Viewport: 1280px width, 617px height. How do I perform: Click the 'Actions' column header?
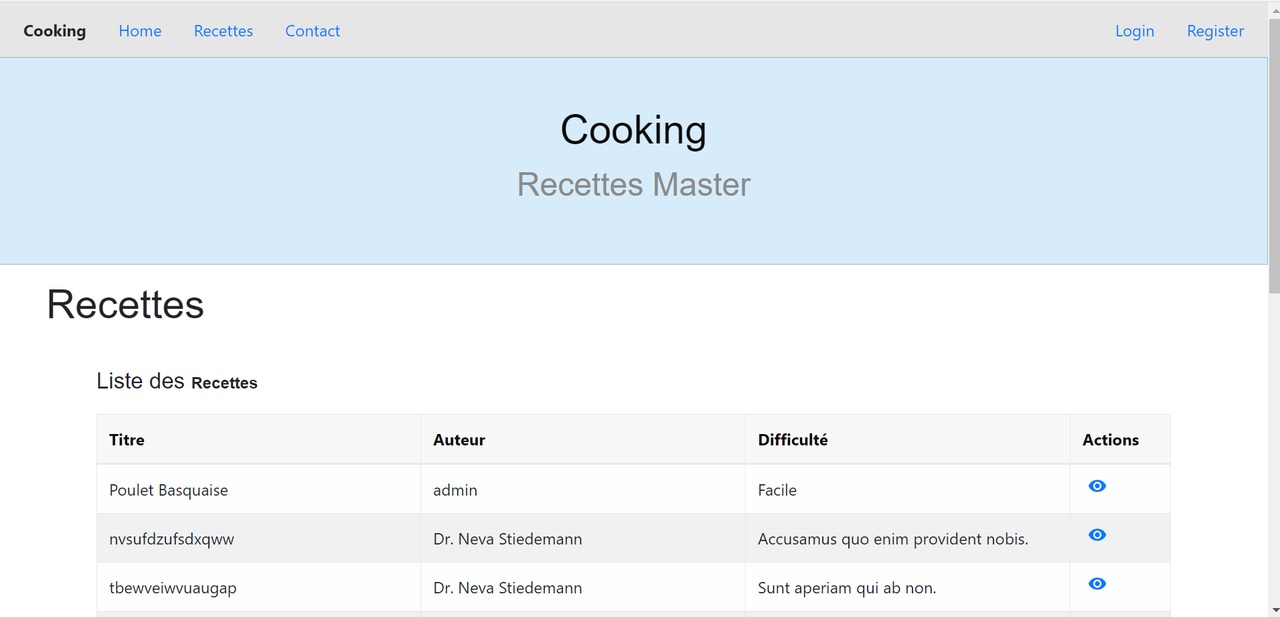tap(1120, 440)
